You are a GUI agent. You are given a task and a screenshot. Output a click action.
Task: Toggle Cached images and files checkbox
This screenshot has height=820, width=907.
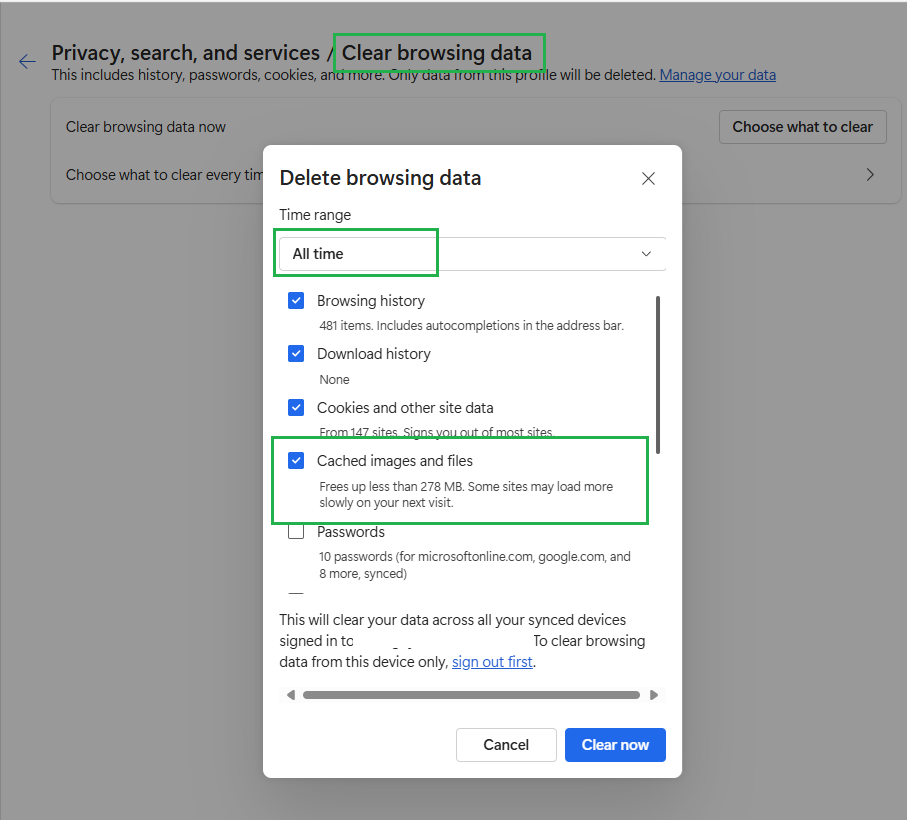296,461
